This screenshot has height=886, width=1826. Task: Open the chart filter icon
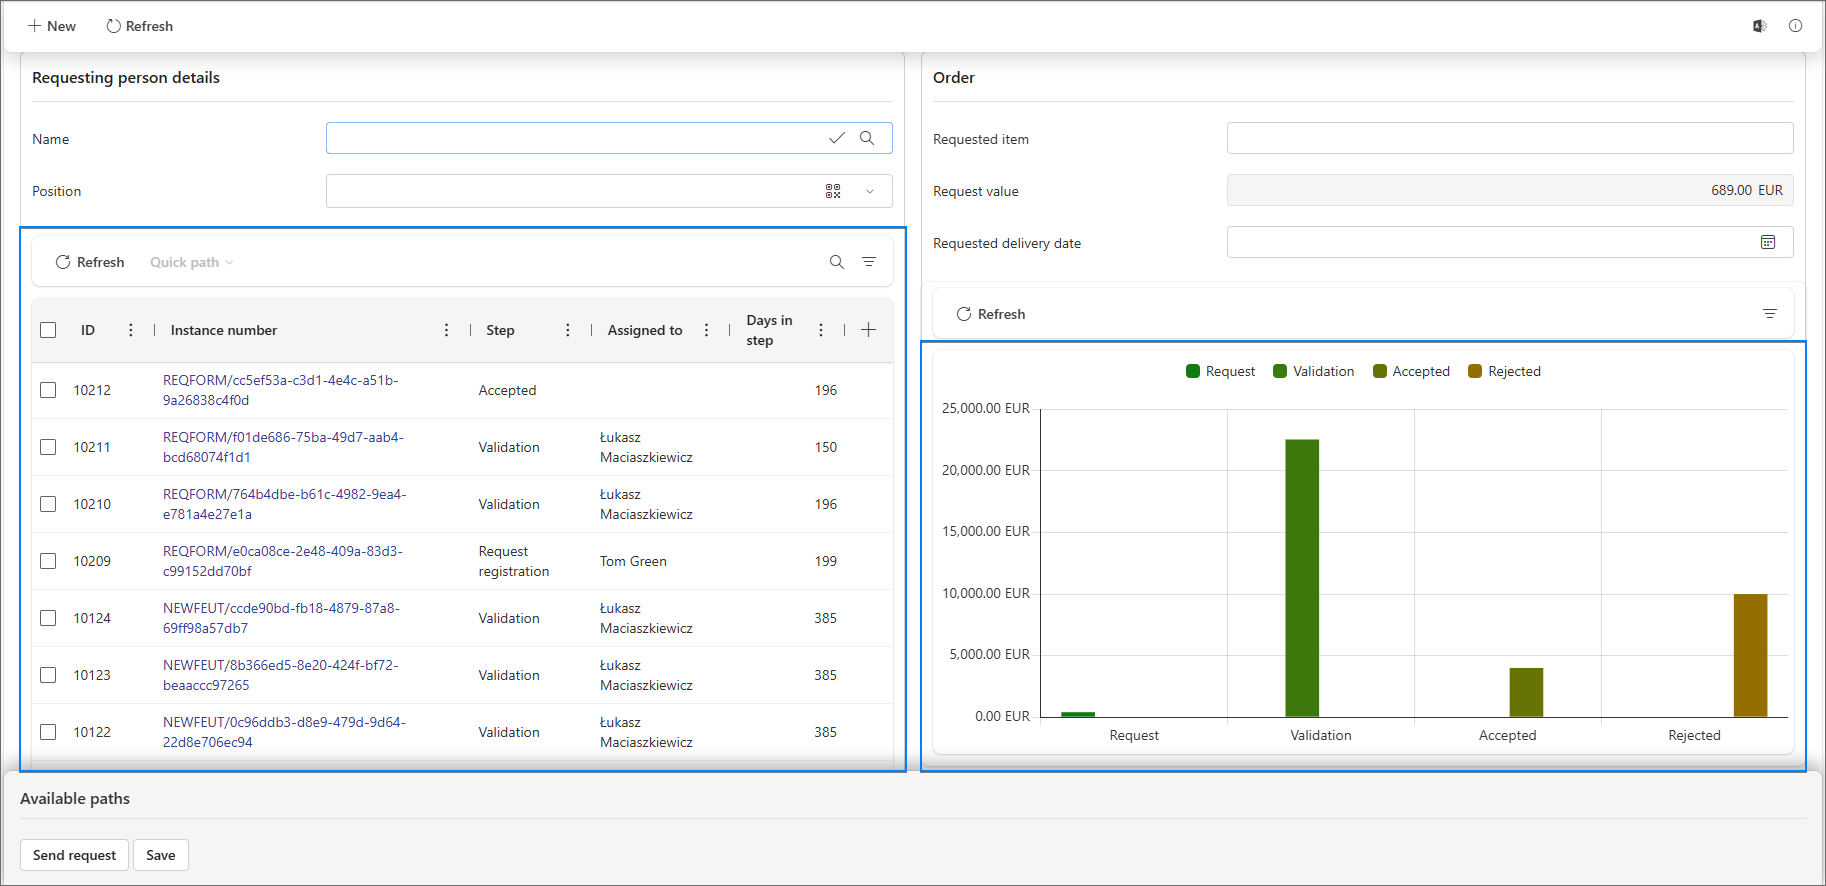pos(1769,314)
